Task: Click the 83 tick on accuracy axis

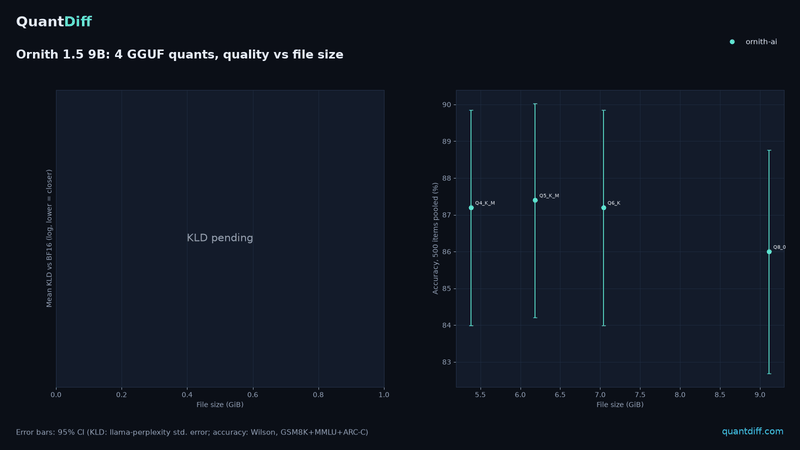Action: coord(446,362)
